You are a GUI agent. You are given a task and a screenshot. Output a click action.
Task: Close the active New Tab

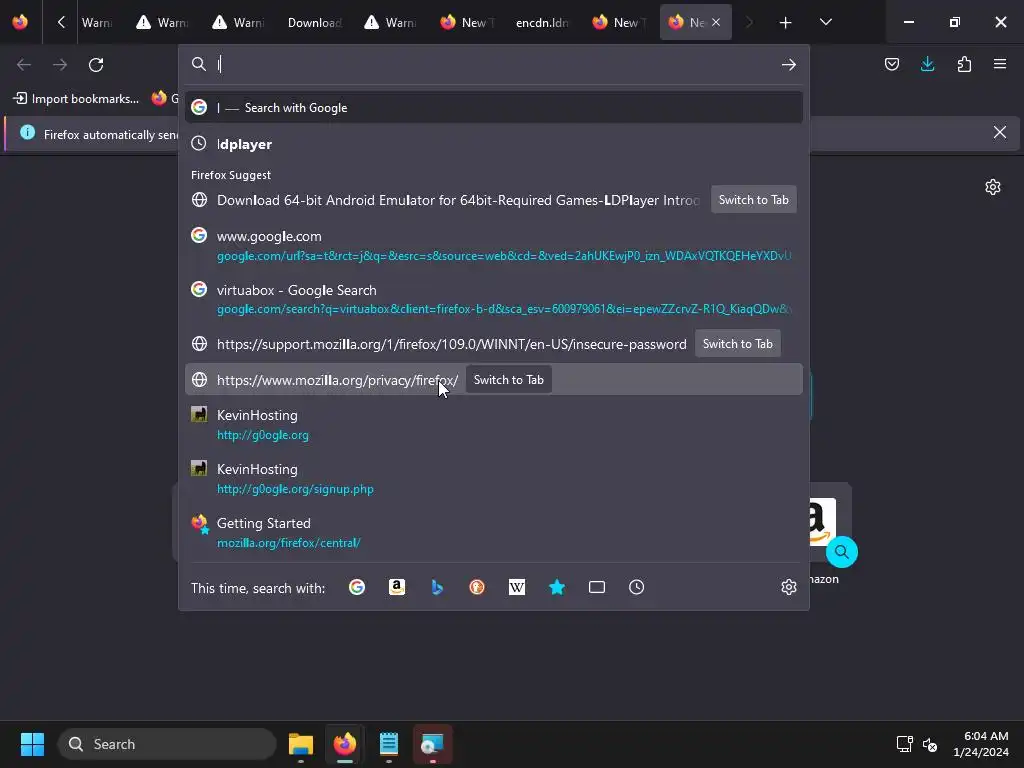(716, 23)
